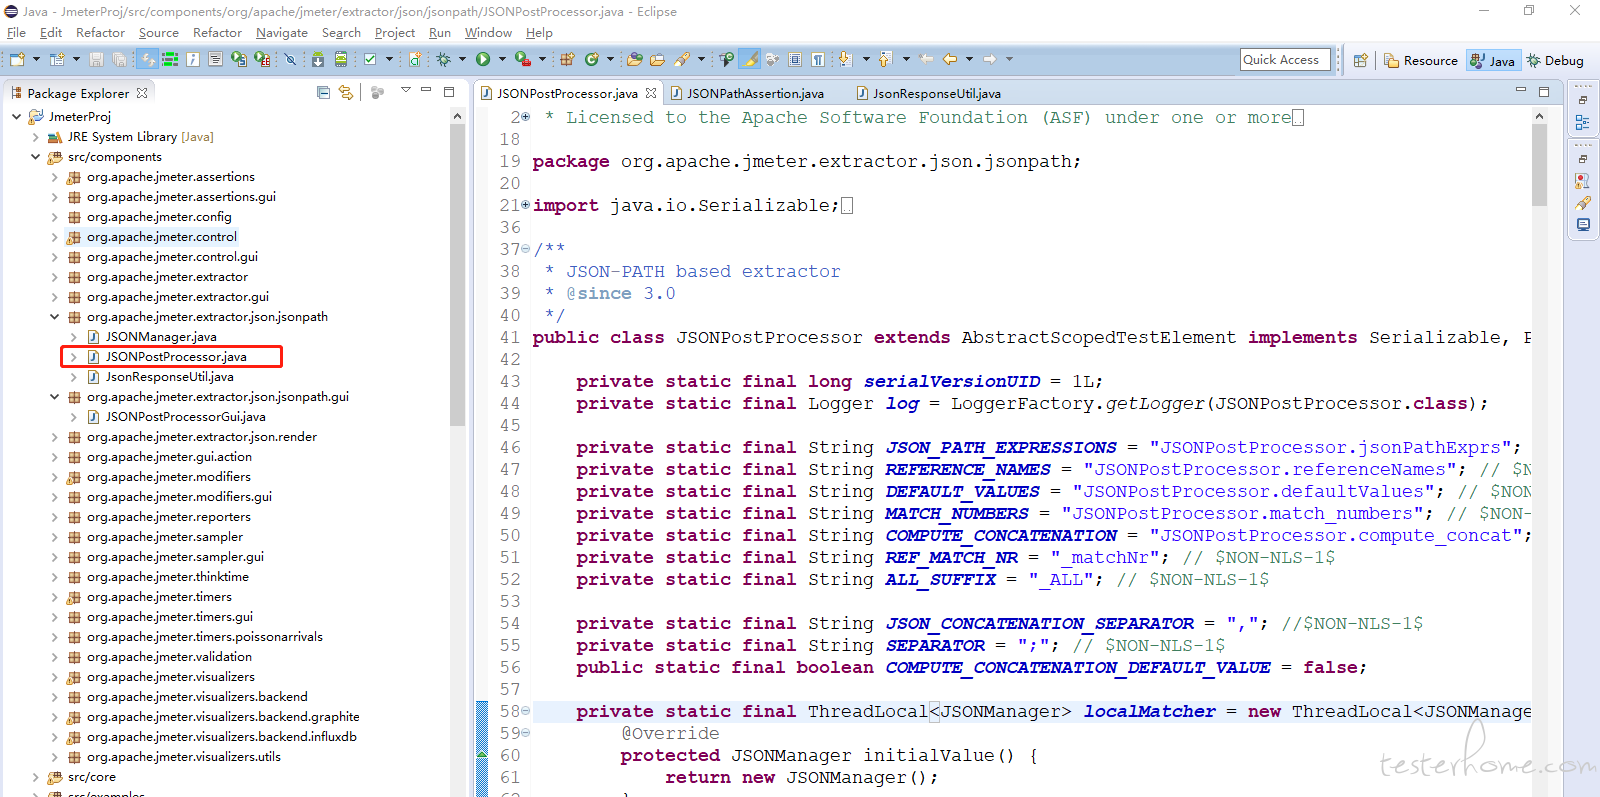The height and width of the screenshot is (797, 1600).
Task: Click the green download arrow toolbar icon
Action: click(318, 60)
